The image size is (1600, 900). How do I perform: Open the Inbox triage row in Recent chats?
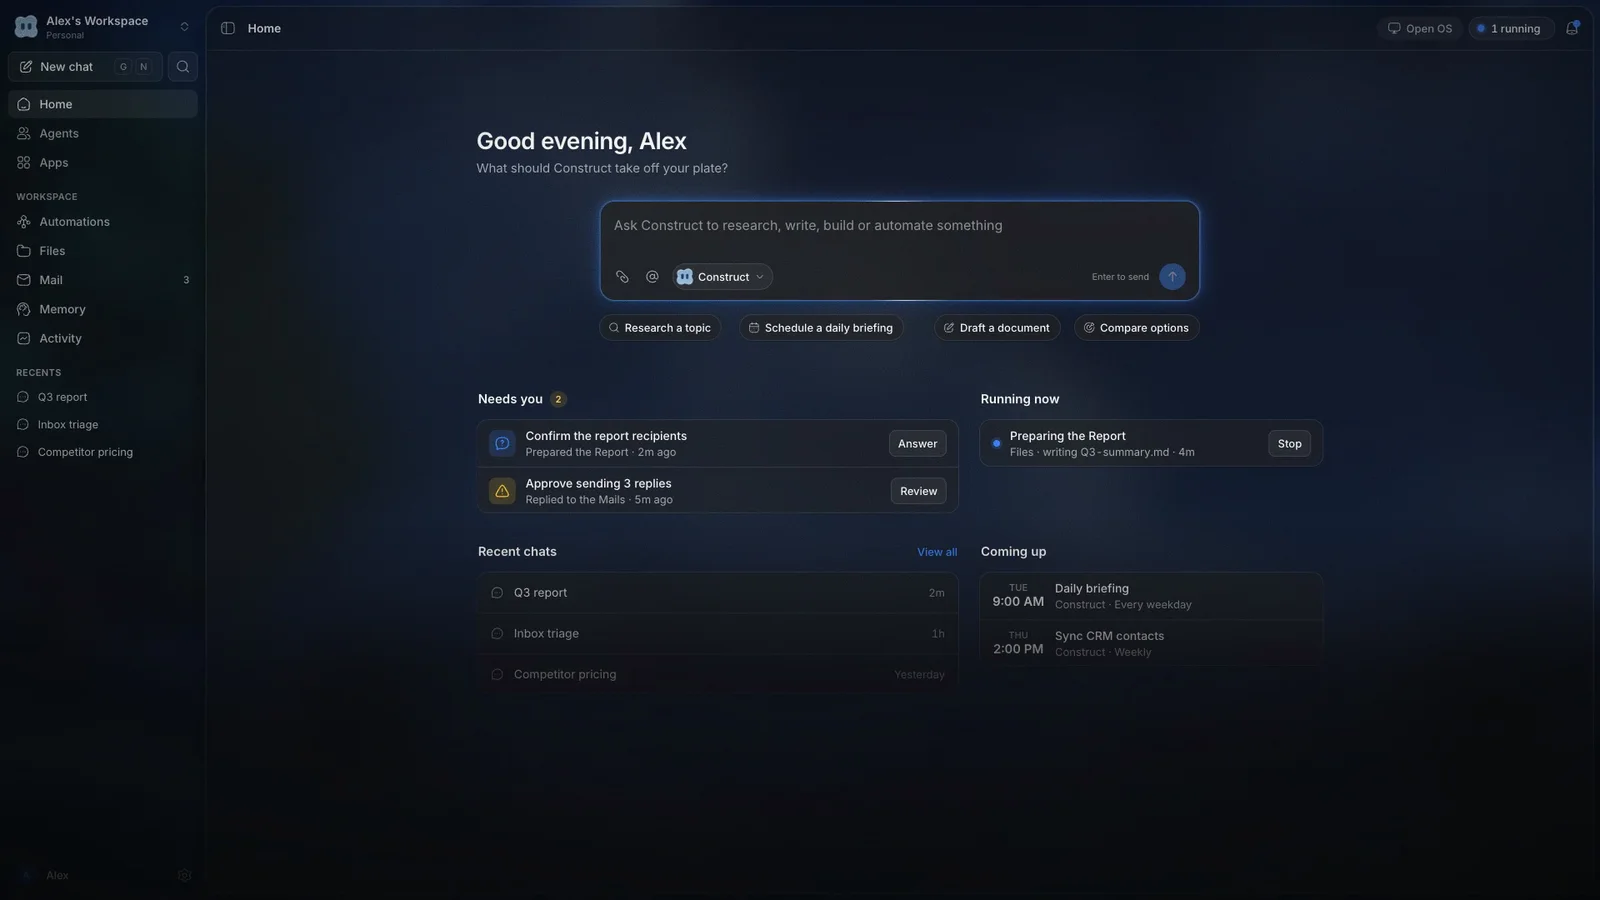(x=718, y=634)
